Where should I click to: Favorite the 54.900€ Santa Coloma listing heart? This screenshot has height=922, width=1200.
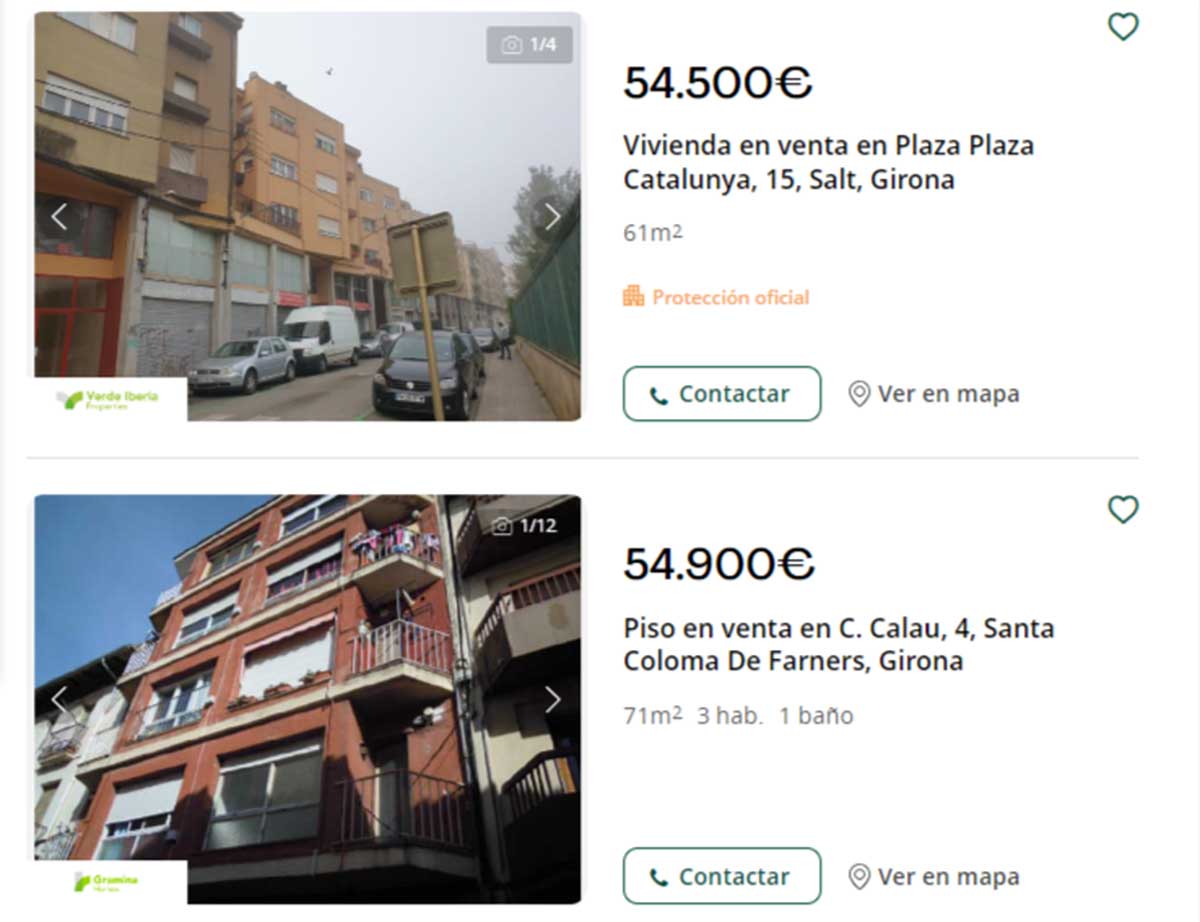[x=1123, y=510]
